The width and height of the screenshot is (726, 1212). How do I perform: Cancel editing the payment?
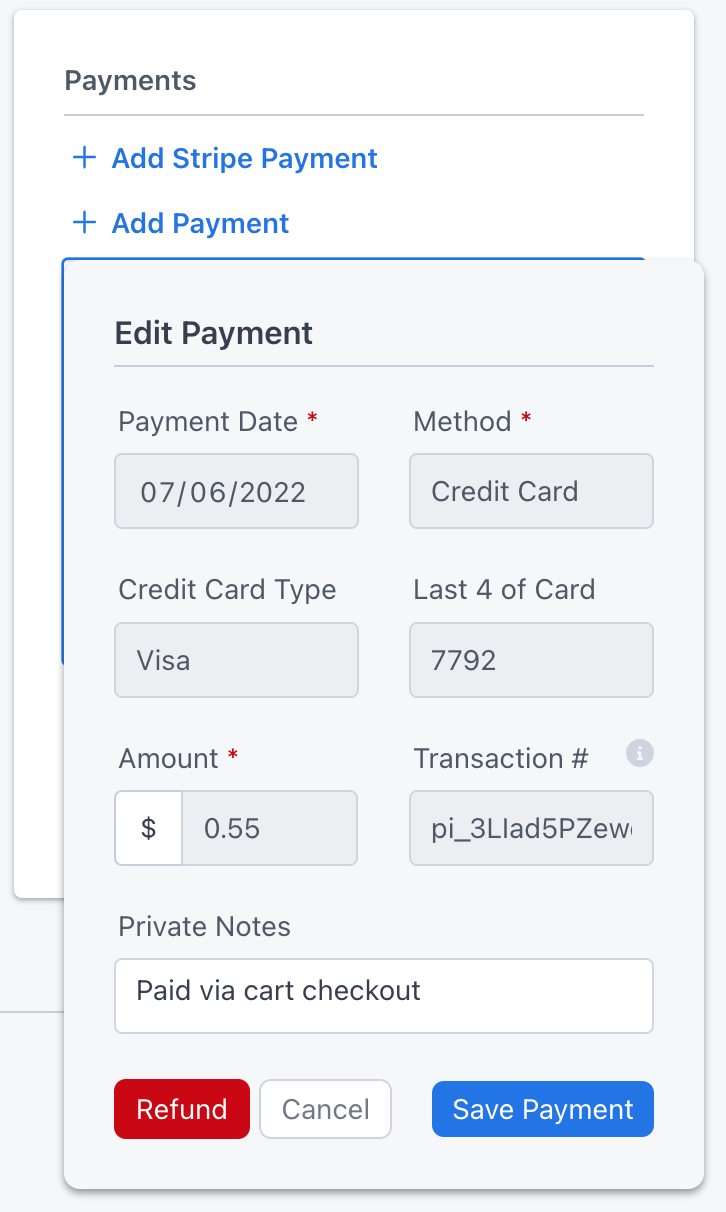(326, 1109)
